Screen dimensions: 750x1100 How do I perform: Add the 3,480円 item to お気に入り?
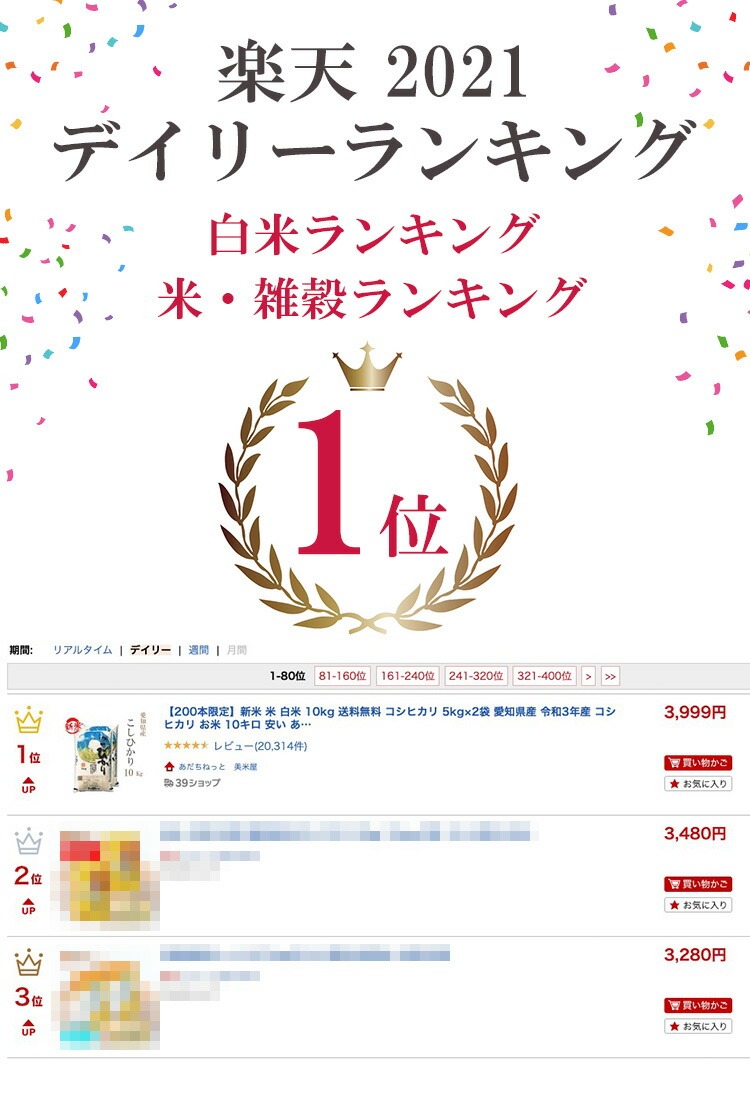(x=698, y=905)
